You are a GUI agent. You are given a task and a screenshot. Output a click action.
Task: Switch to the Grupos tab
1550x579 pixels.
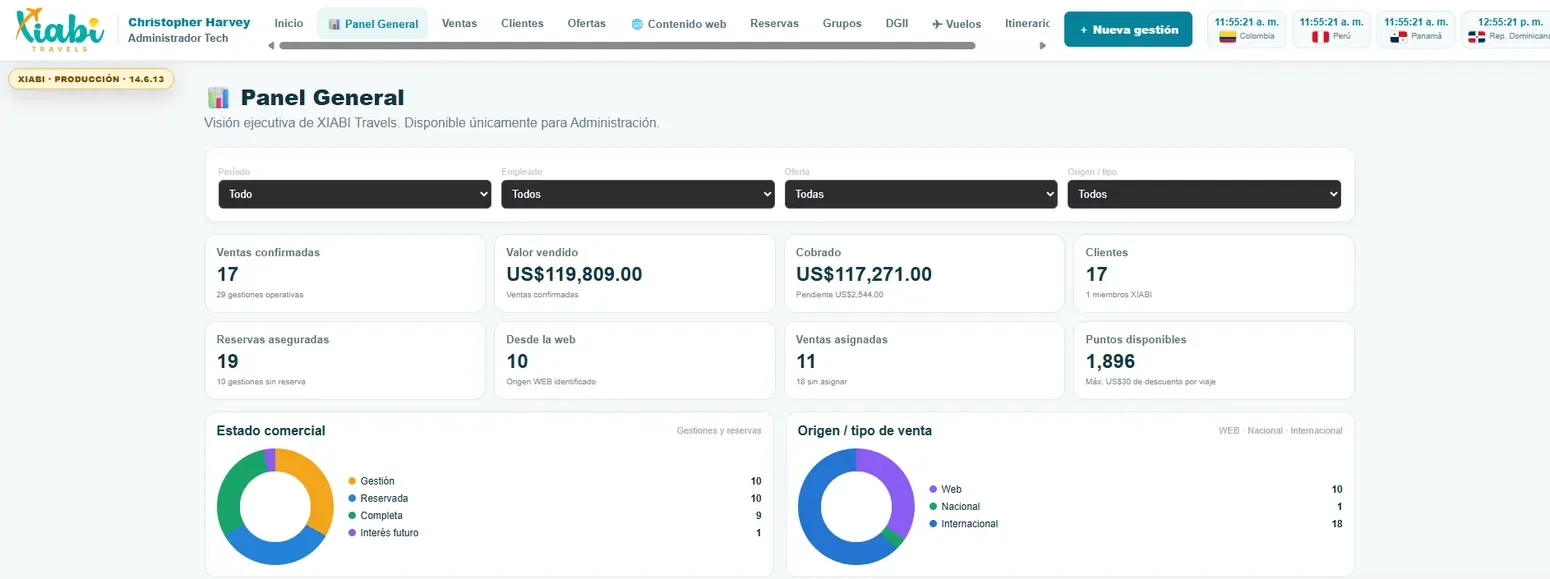coord(842,23)
